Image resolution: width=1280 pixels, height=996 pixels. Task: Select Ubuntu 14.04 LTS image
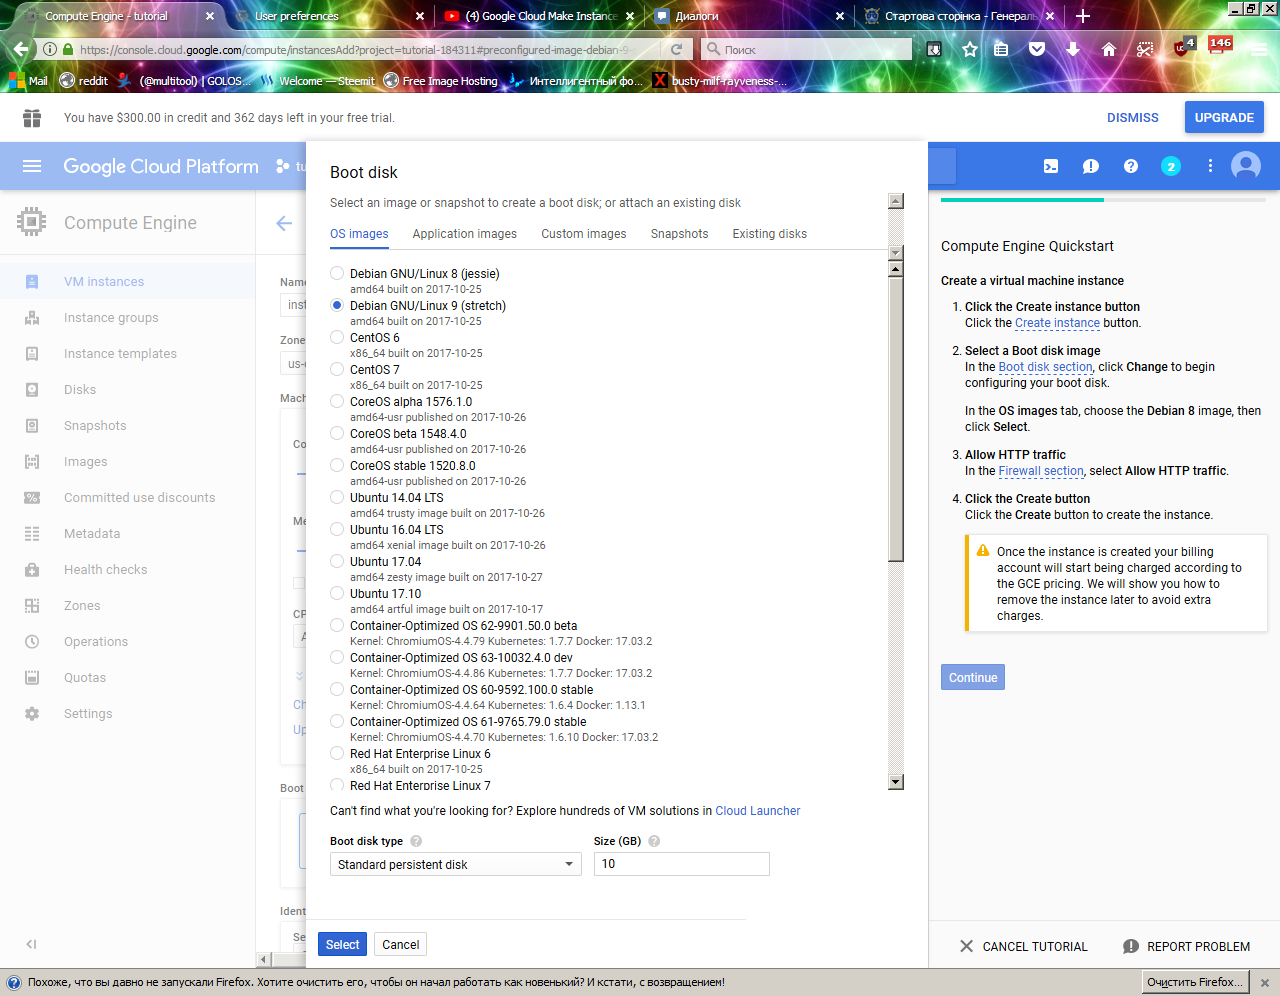[337, 497]
